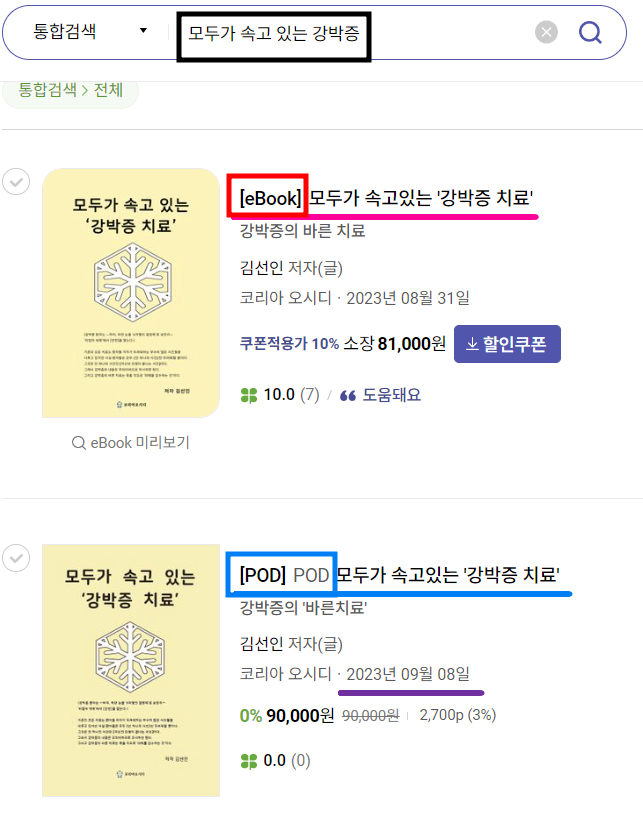This screenshot has width=643, height=827.
Task: Click the eBook review count (7)
Action: (309, 395)
